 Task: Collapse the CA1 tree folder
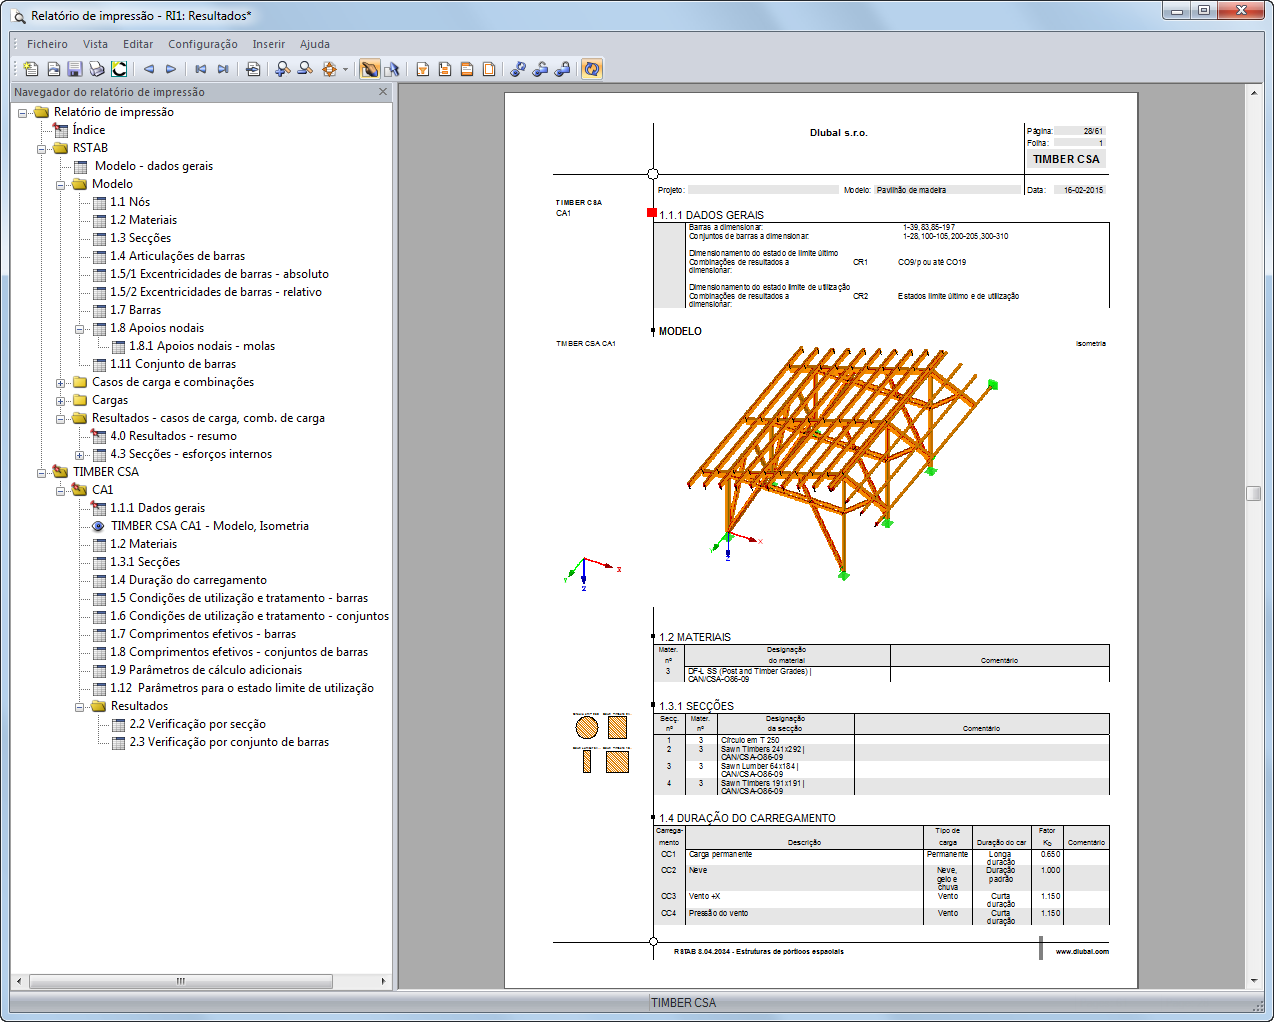pos(61,490)
